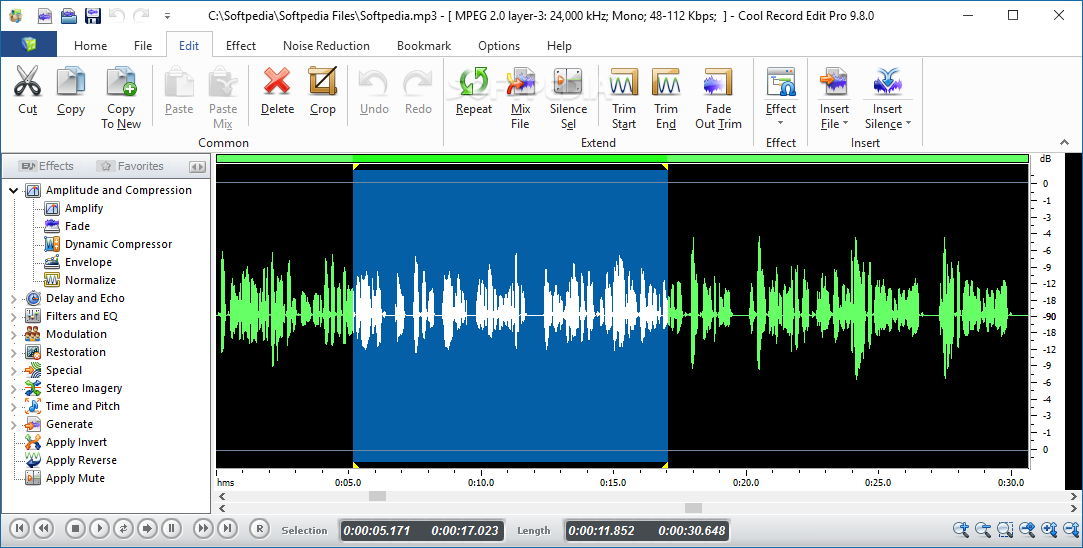Expand the Filters and EQ category
This screenshot has height=548, width=1083.
tap(13, 316)
